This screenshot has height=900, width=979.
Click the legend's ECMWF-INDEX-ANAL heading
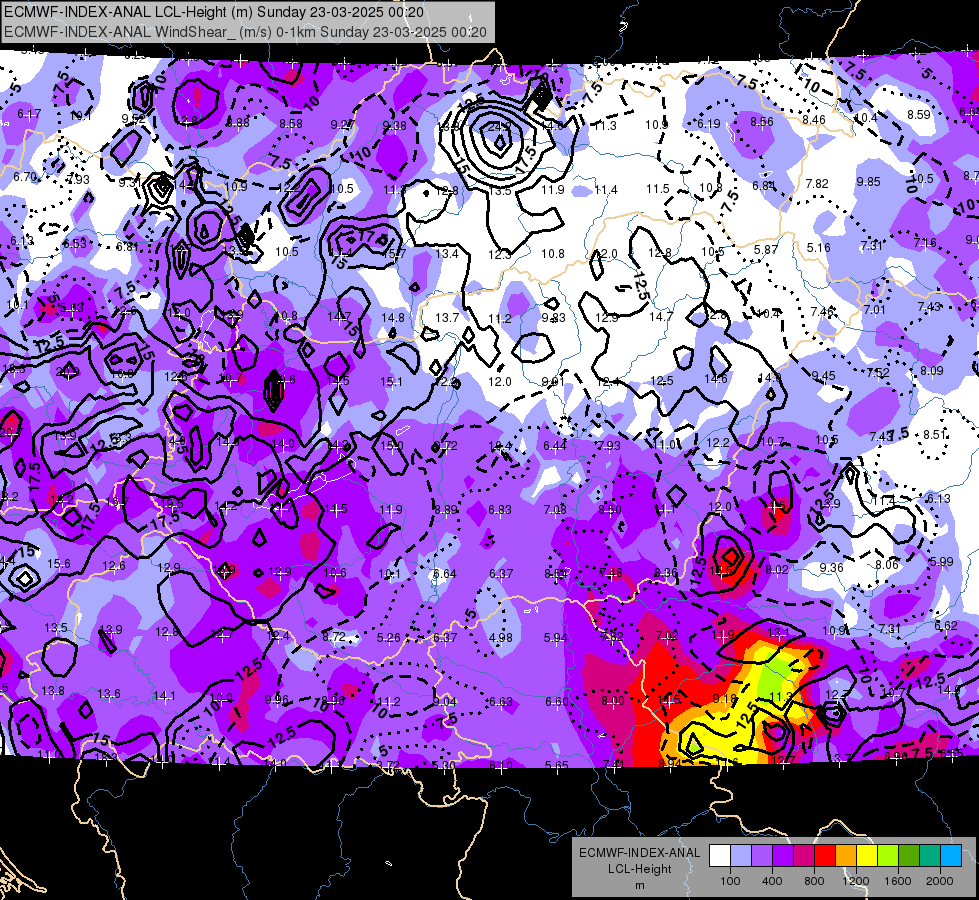click(639, 853)
